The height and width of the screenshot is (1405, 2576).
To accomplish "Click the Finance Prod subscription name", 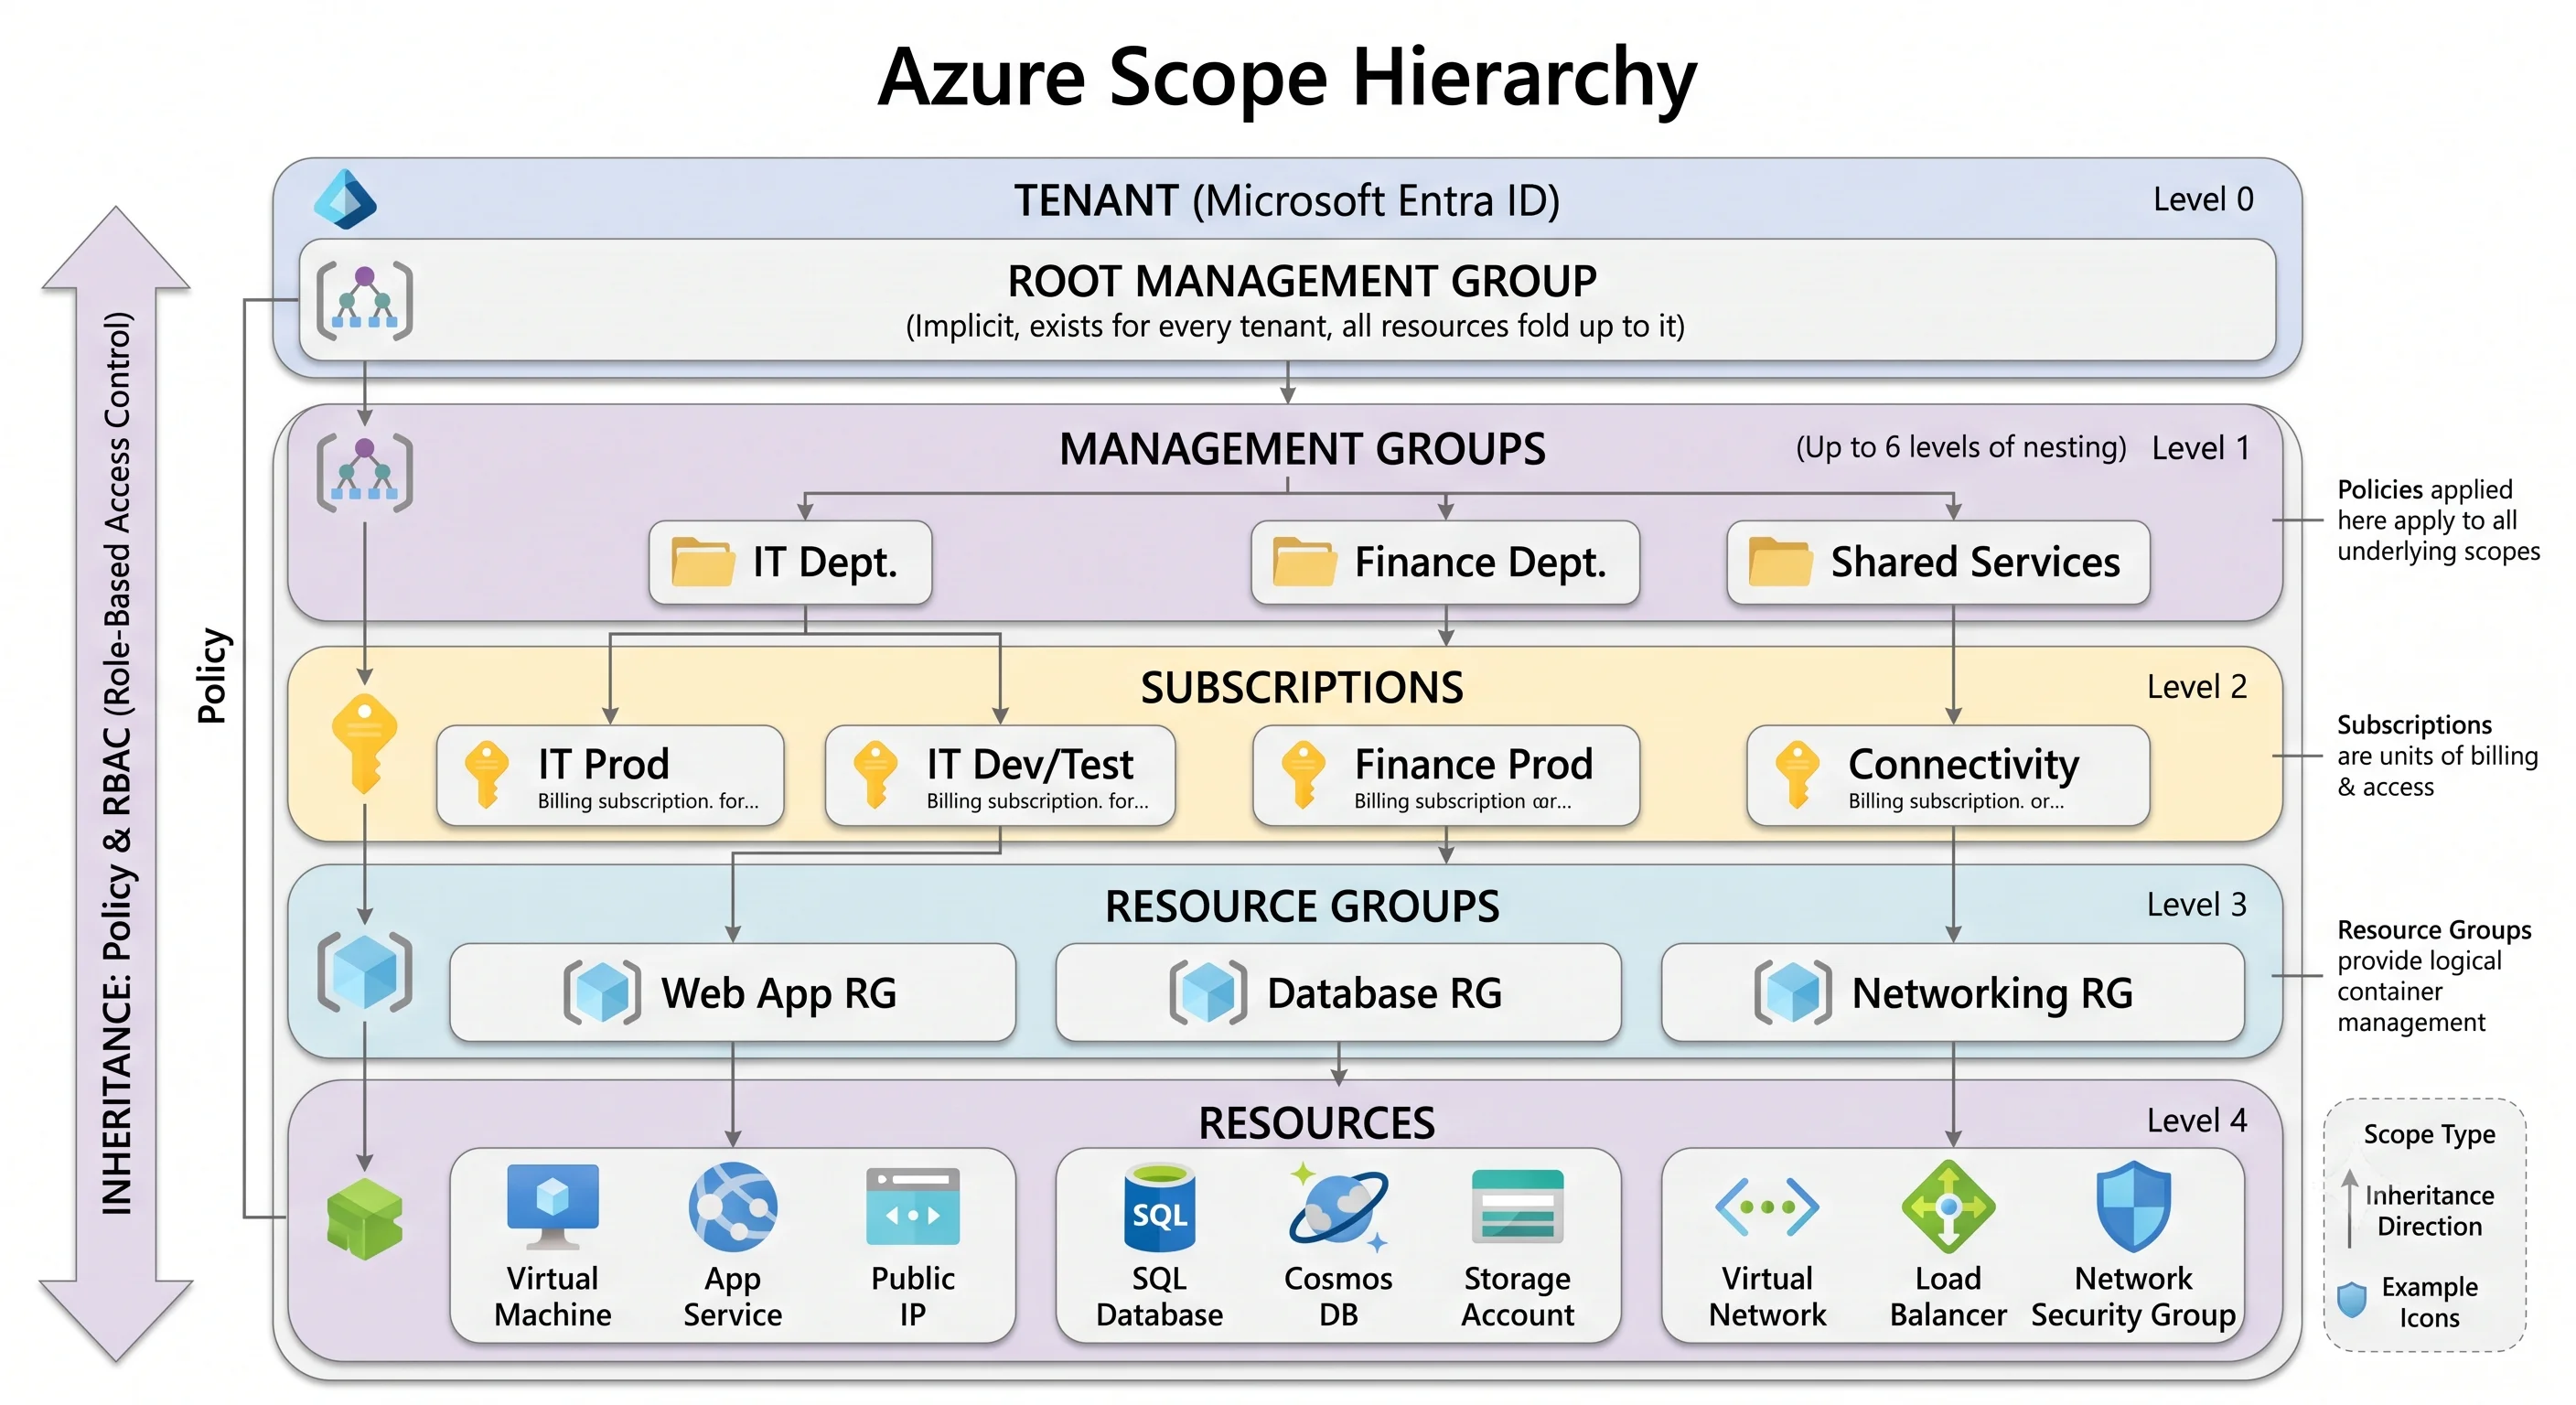I will point(1473,764).
